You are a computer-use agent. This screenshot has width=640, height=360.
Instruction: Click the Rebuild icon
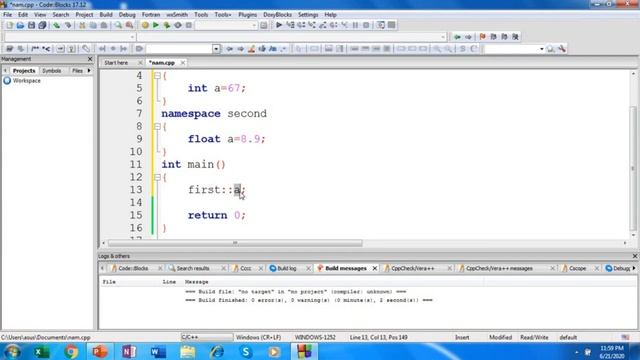pos(178,25)
